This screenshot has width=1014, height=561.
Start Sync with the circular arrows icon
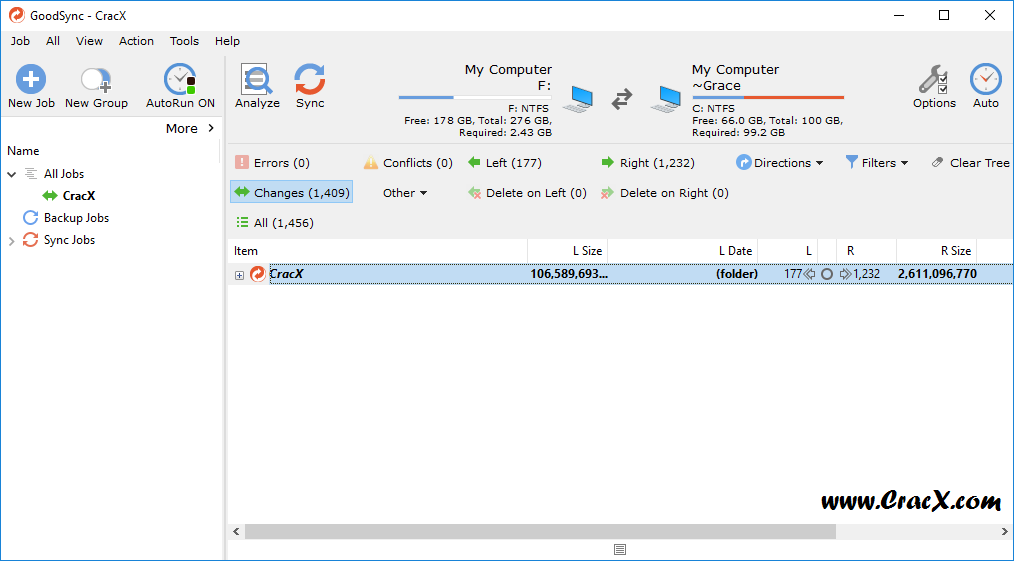click(x=310, y=79)
